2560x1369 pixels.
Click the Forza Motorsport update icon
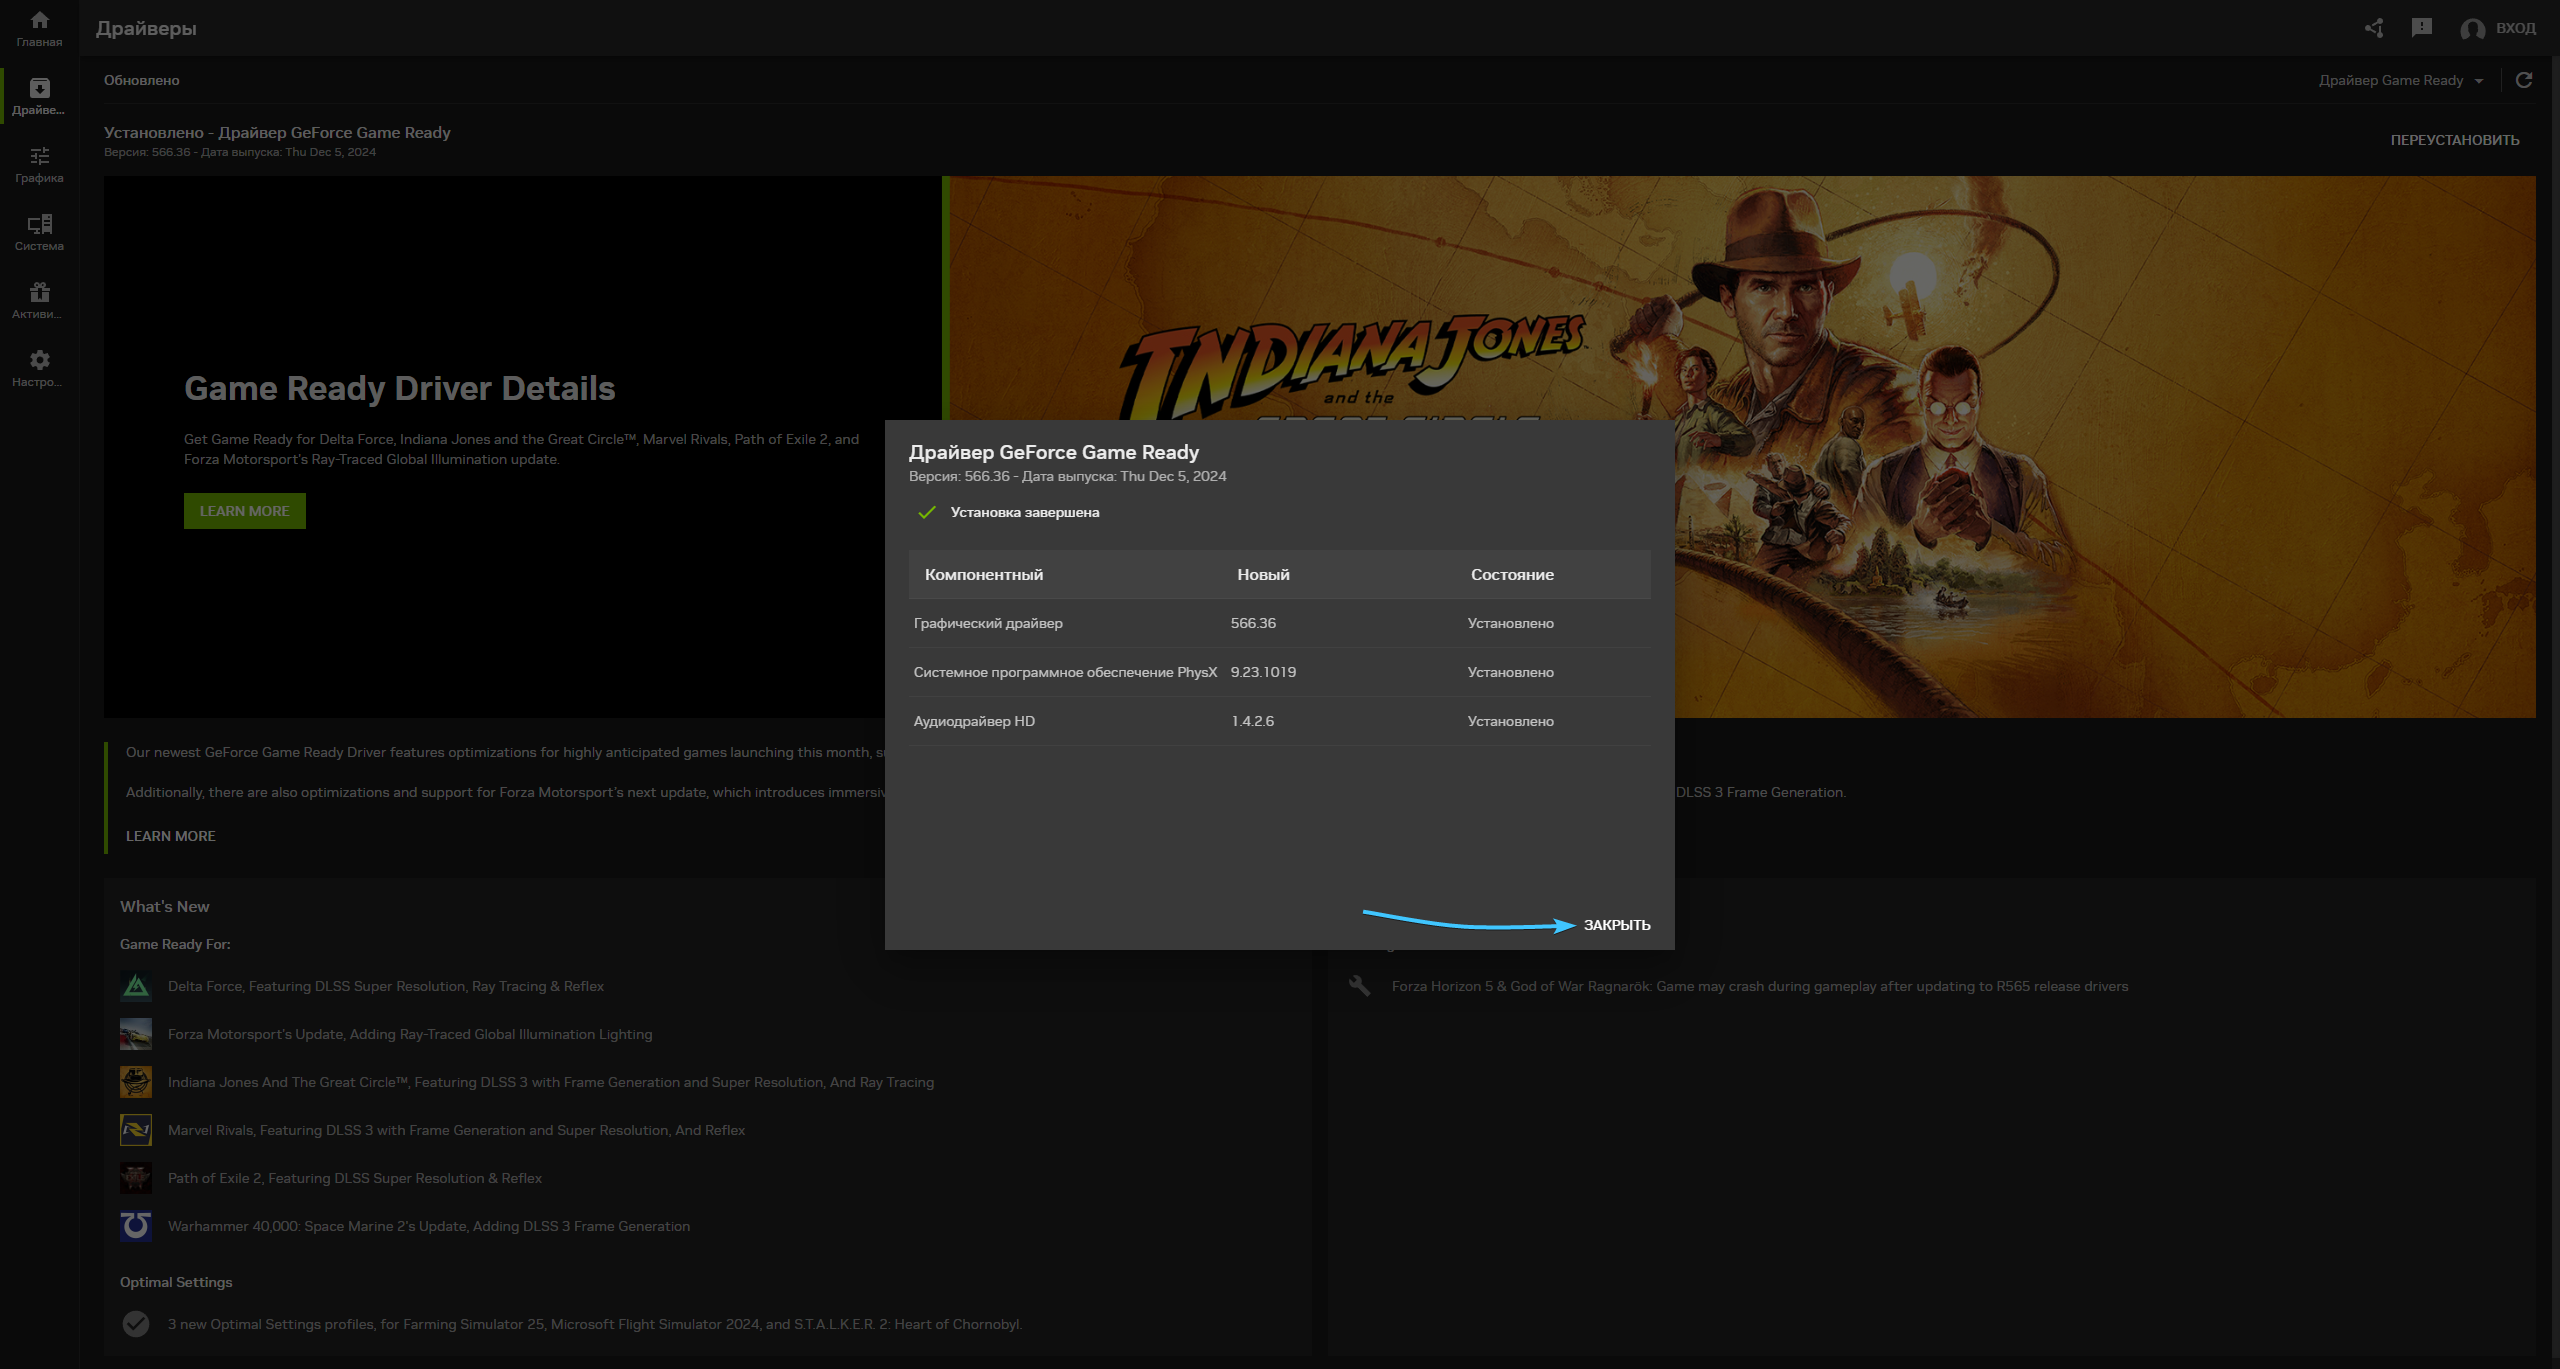coord(136,1034)
